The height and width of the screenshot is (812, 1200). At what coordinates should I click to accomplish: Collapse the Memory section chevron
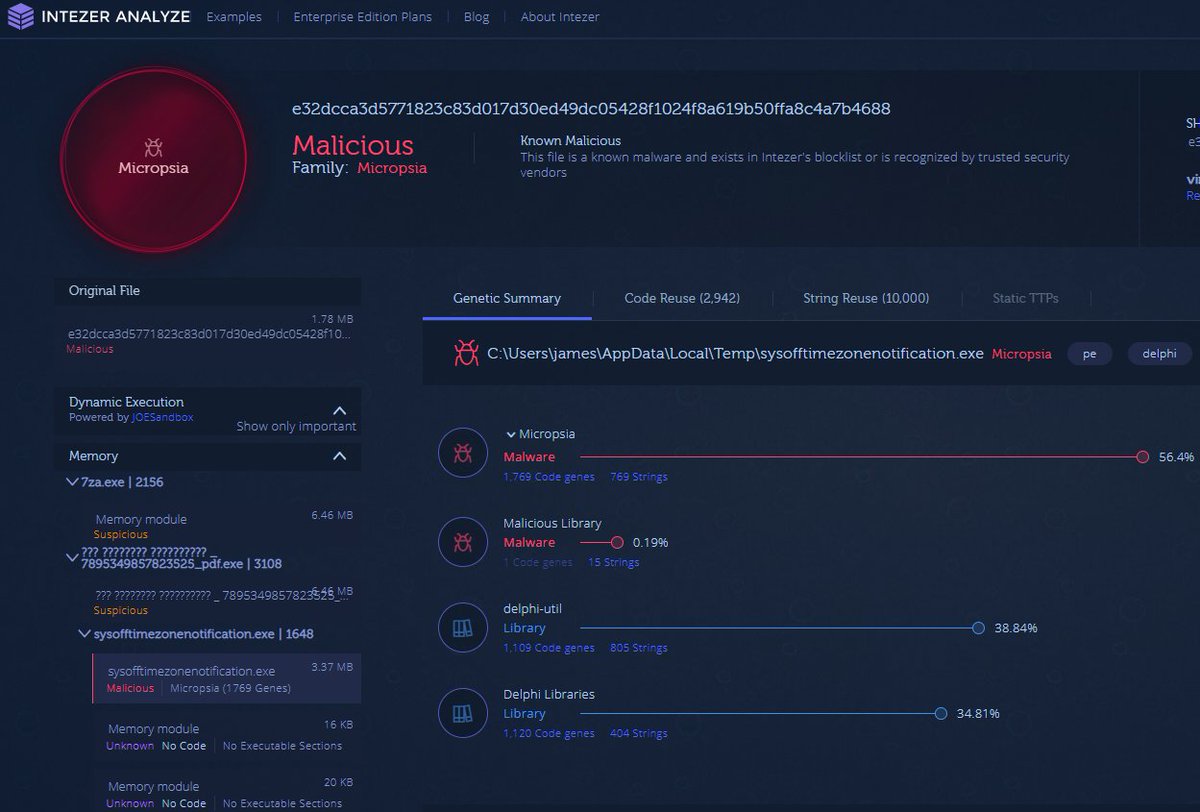pos(339,456)
